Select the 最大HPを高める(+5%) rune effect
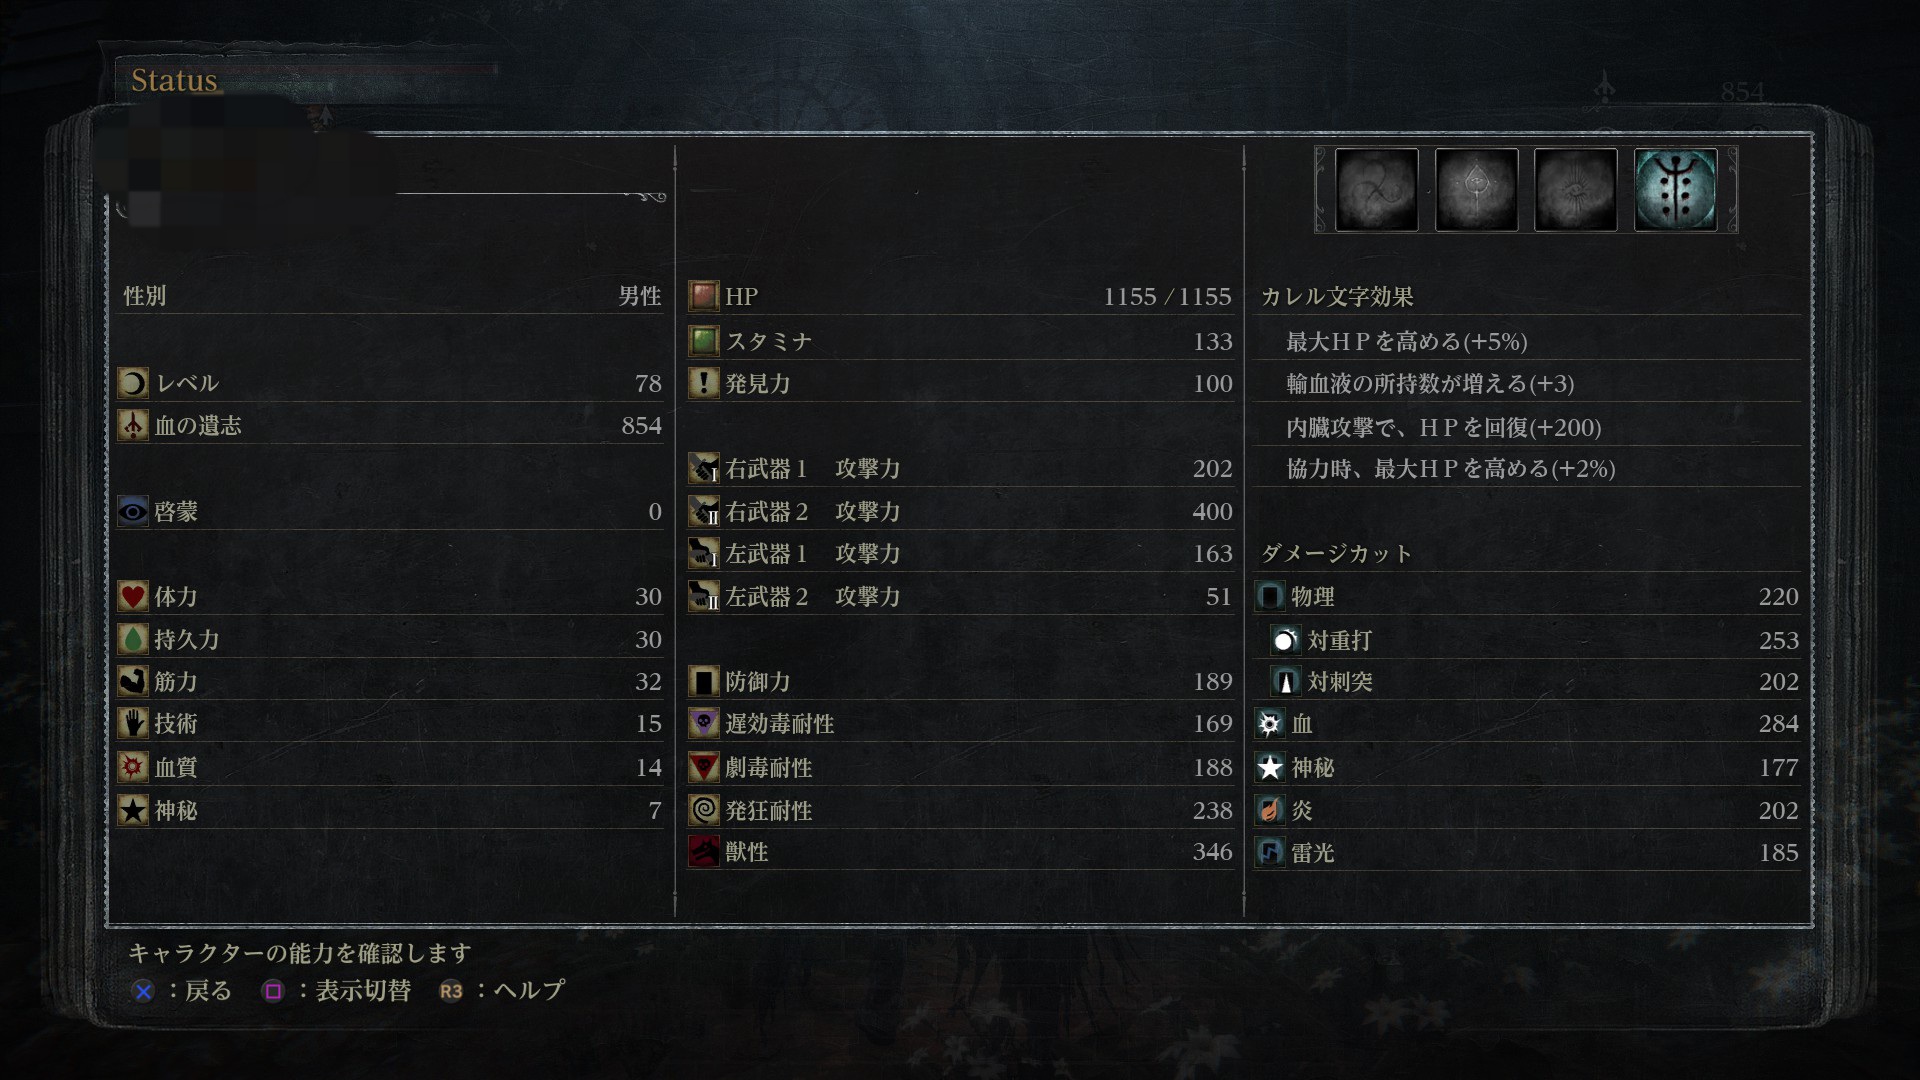The width and height of the screenshot is (1920, 1080). click(x=1406, y=341)
